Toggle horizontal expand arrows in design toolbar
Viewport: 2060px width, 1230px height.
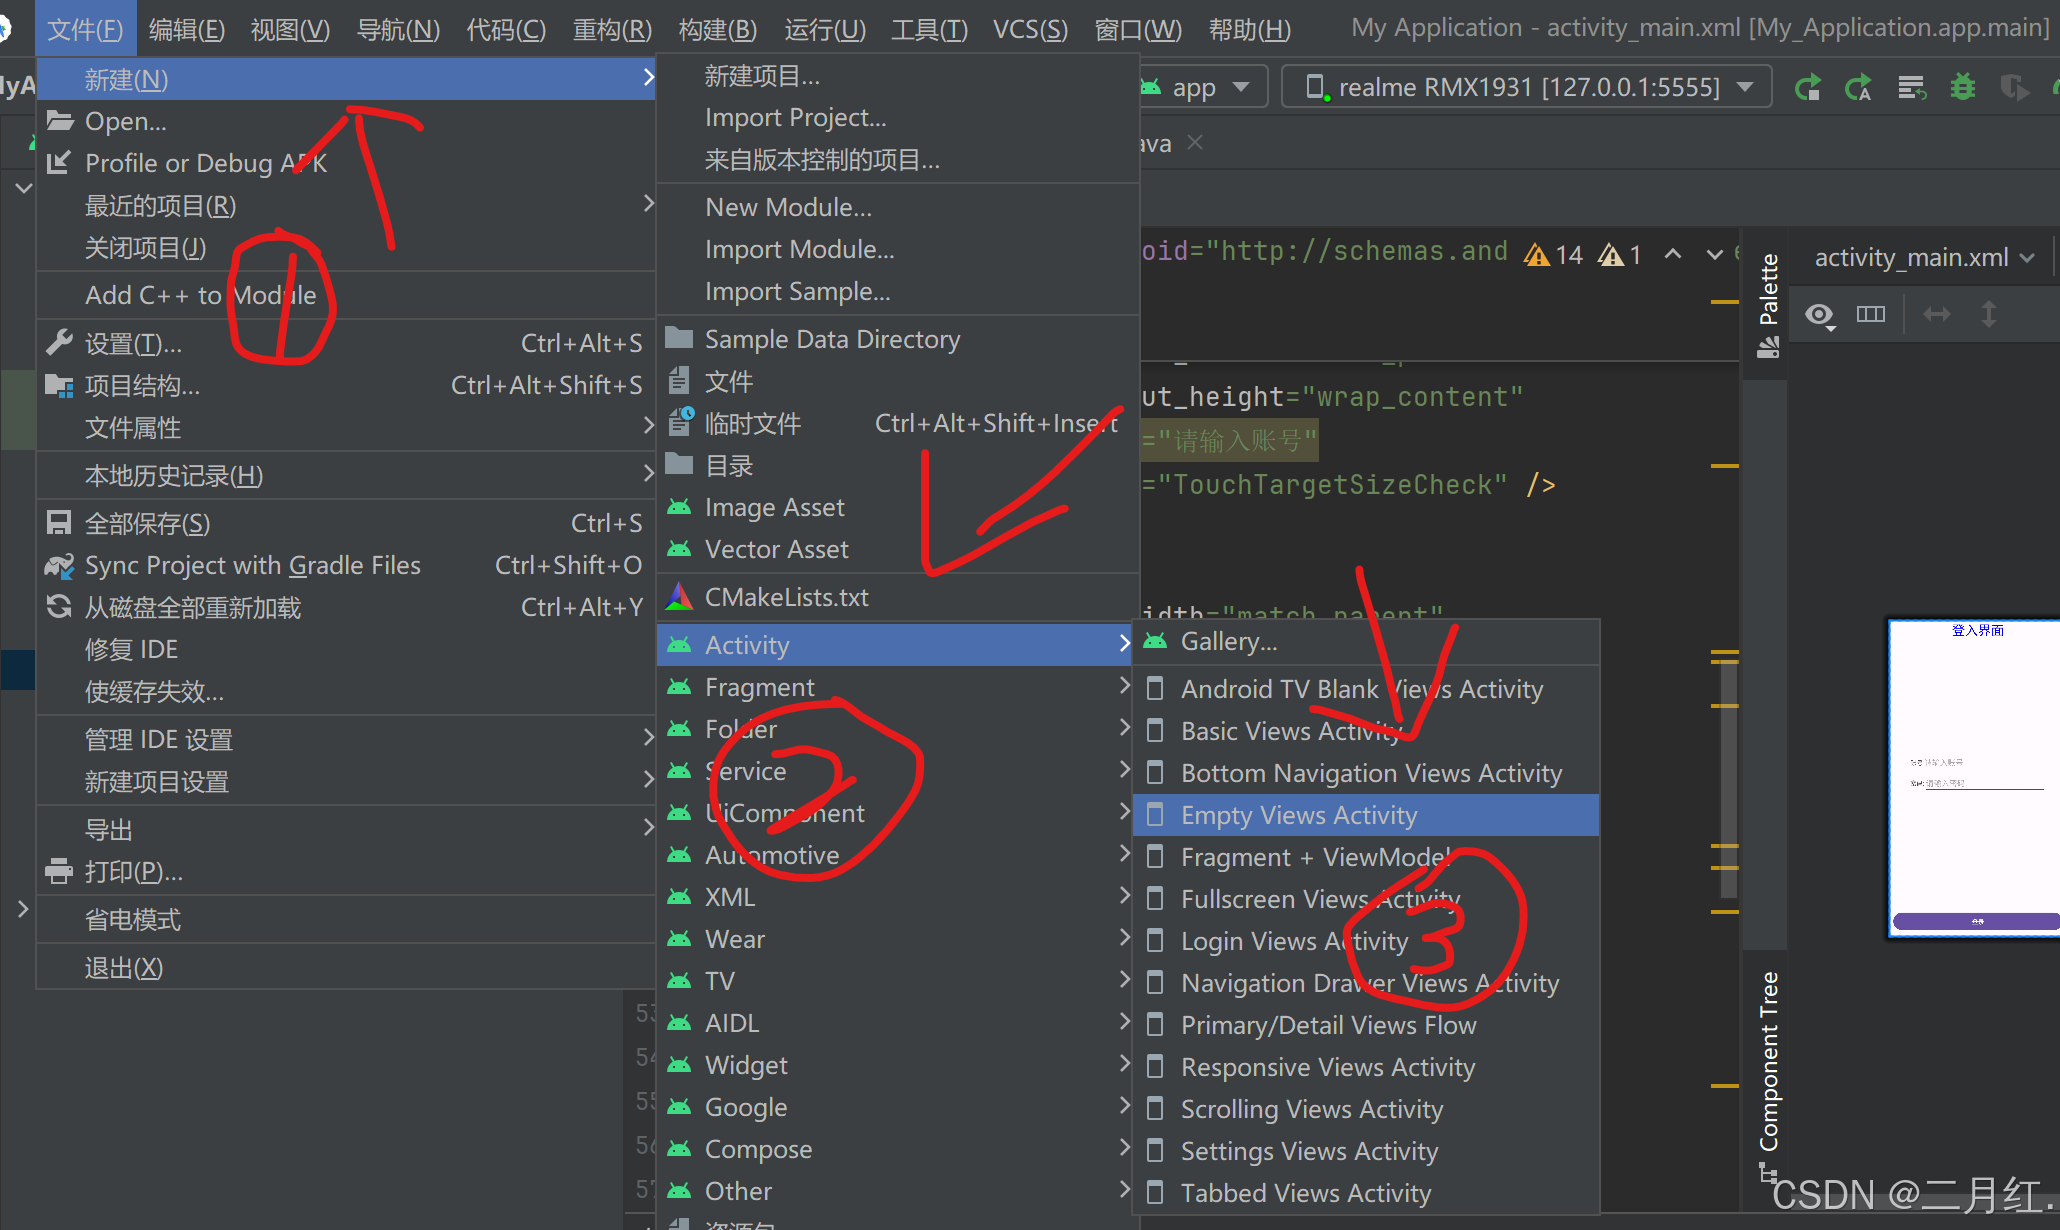tap(1937, 315)
